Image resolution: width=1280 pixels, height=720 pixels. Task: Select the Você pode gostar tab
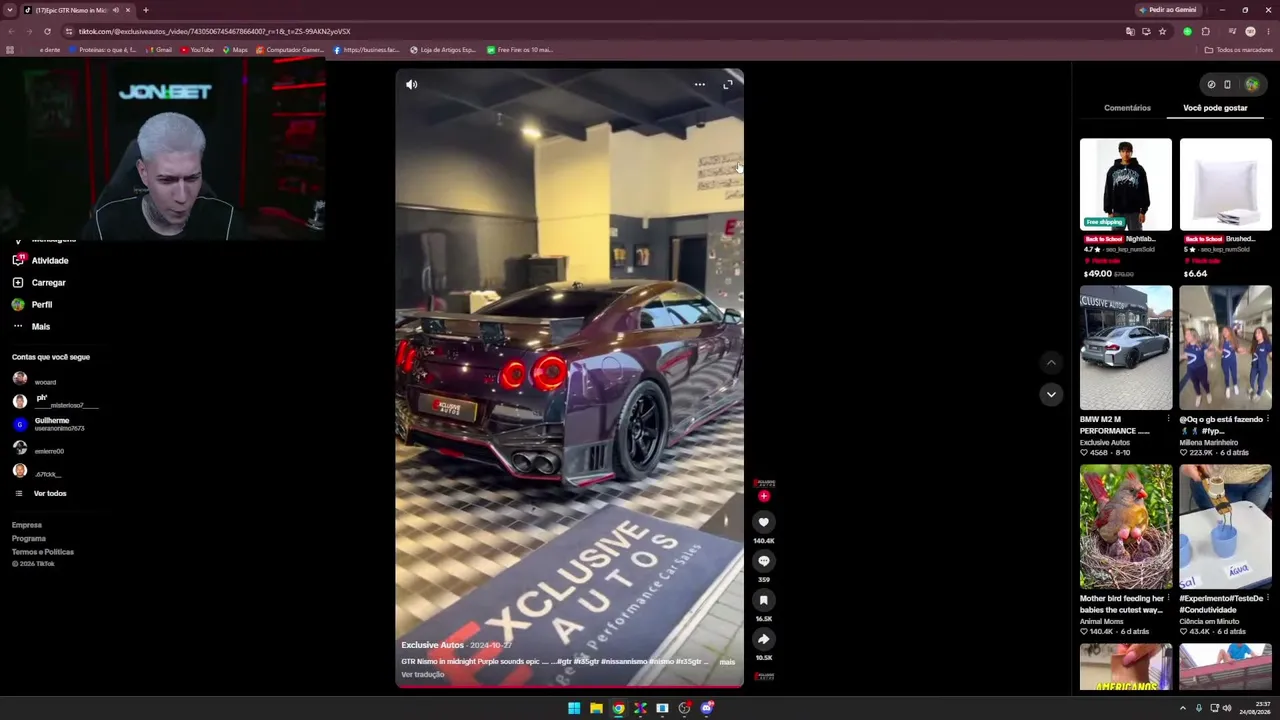click(x=1215, y=108)
